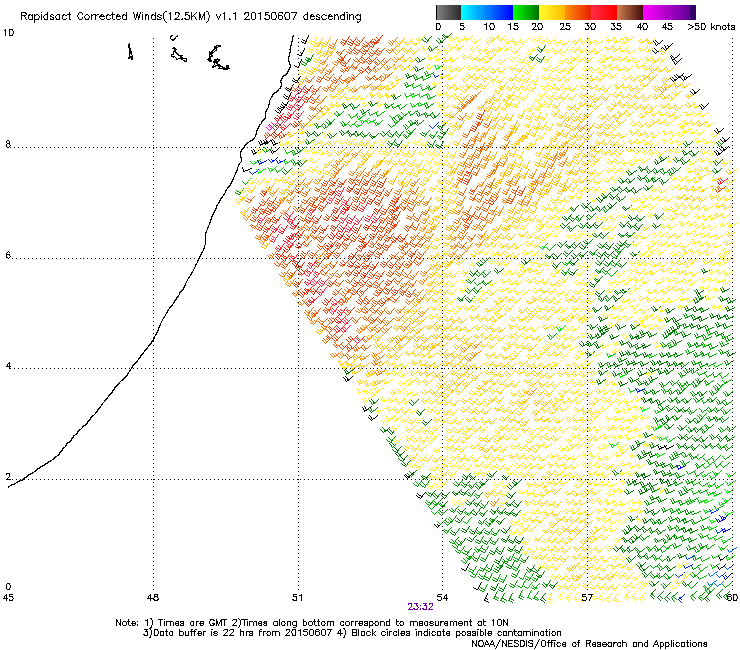This screenshot has width=740, height=650.
Task: Choose the magenta 40-45 knots legend segment
Action: click(x=656, y=12)
